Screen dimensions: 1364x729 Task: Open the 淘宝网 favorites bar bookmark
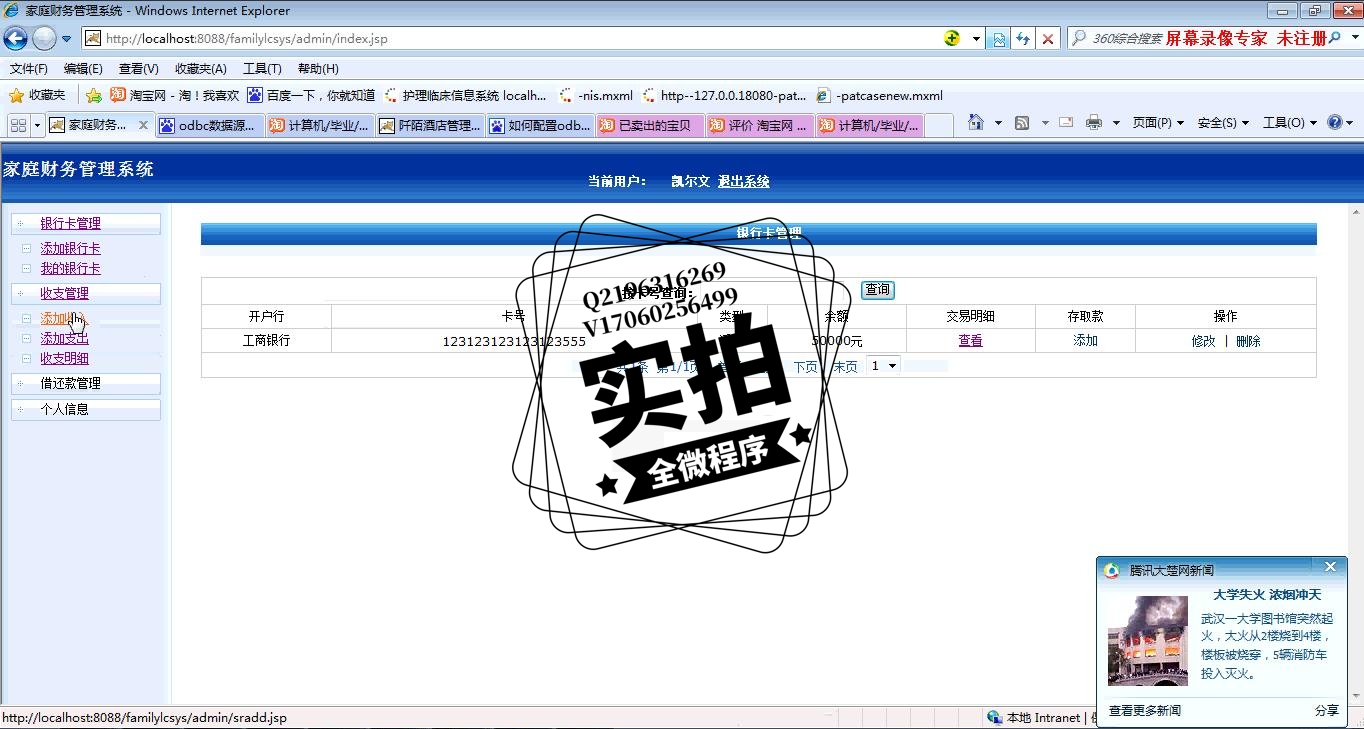tap(174, 96)
